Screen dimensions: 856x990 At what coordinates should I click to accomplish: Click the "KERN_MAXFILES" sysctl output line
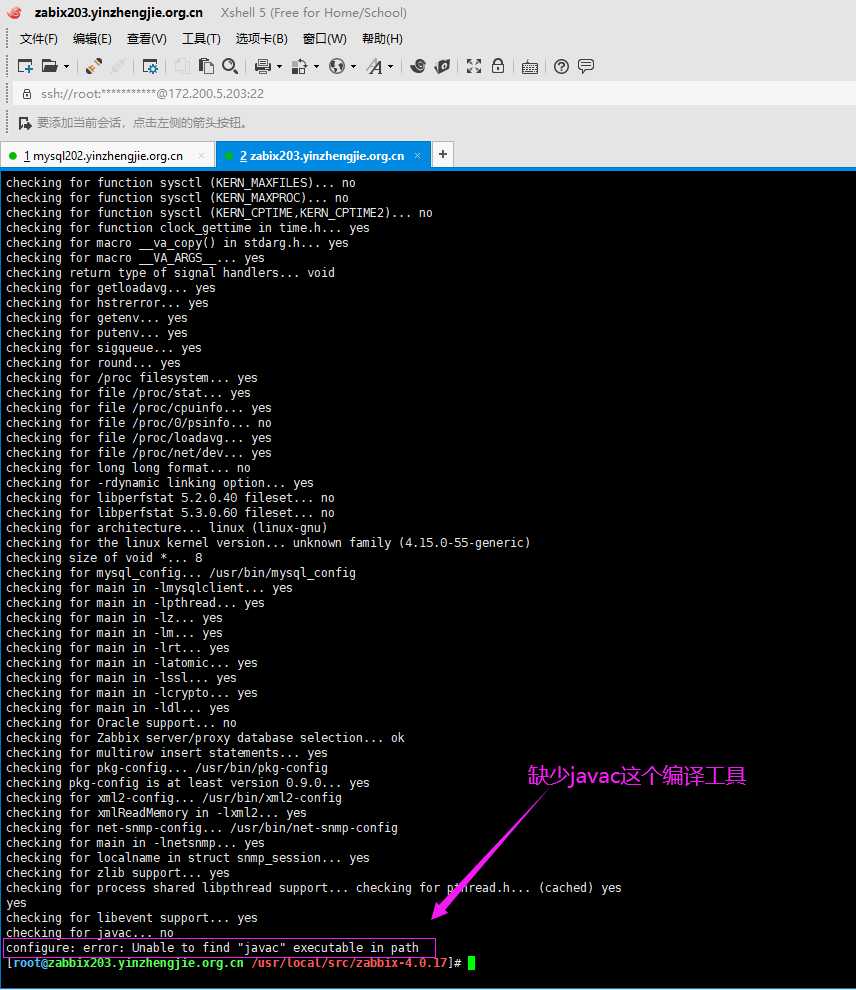click(x=181, y=182)
